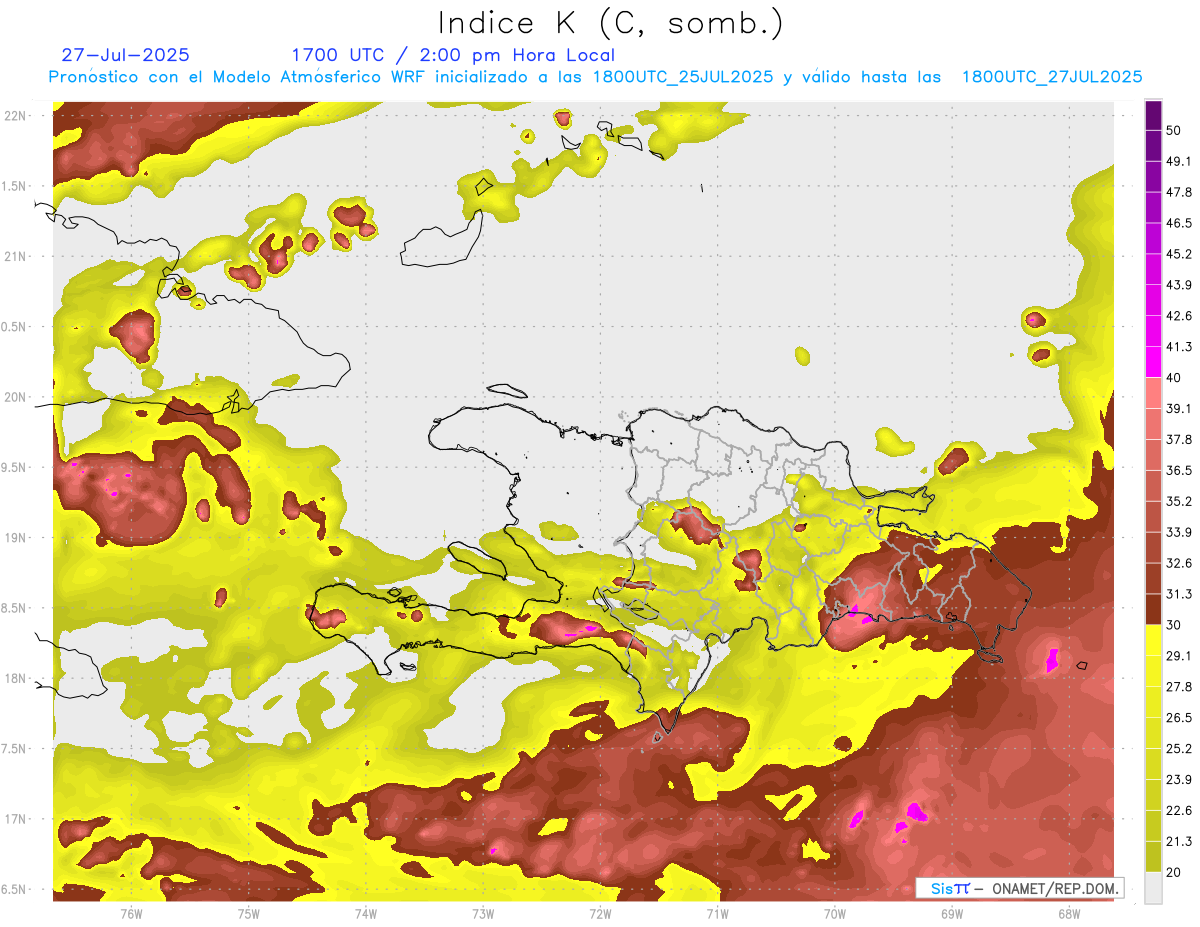Click the colorbar value "40"
This screenshot has width=1200, height=927.
coord(1175,378)
